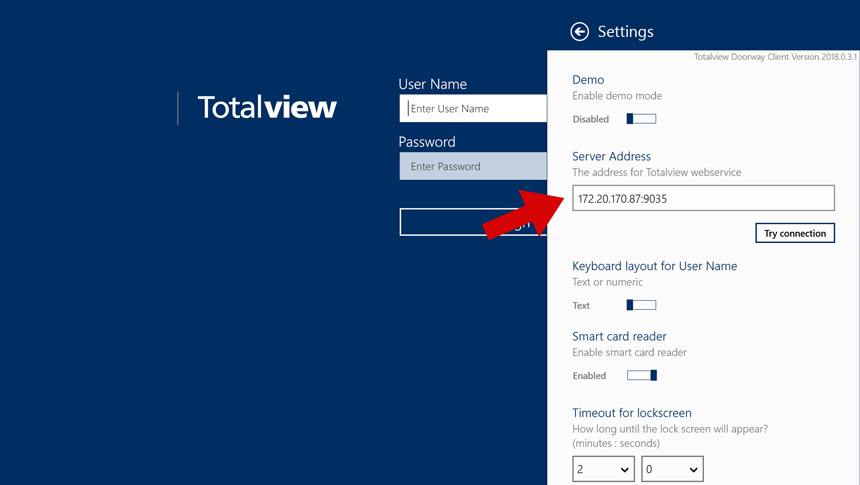860x485 pixels.
Task: Click the Enable smart card reader description
Action: click(x=629, y=352)
